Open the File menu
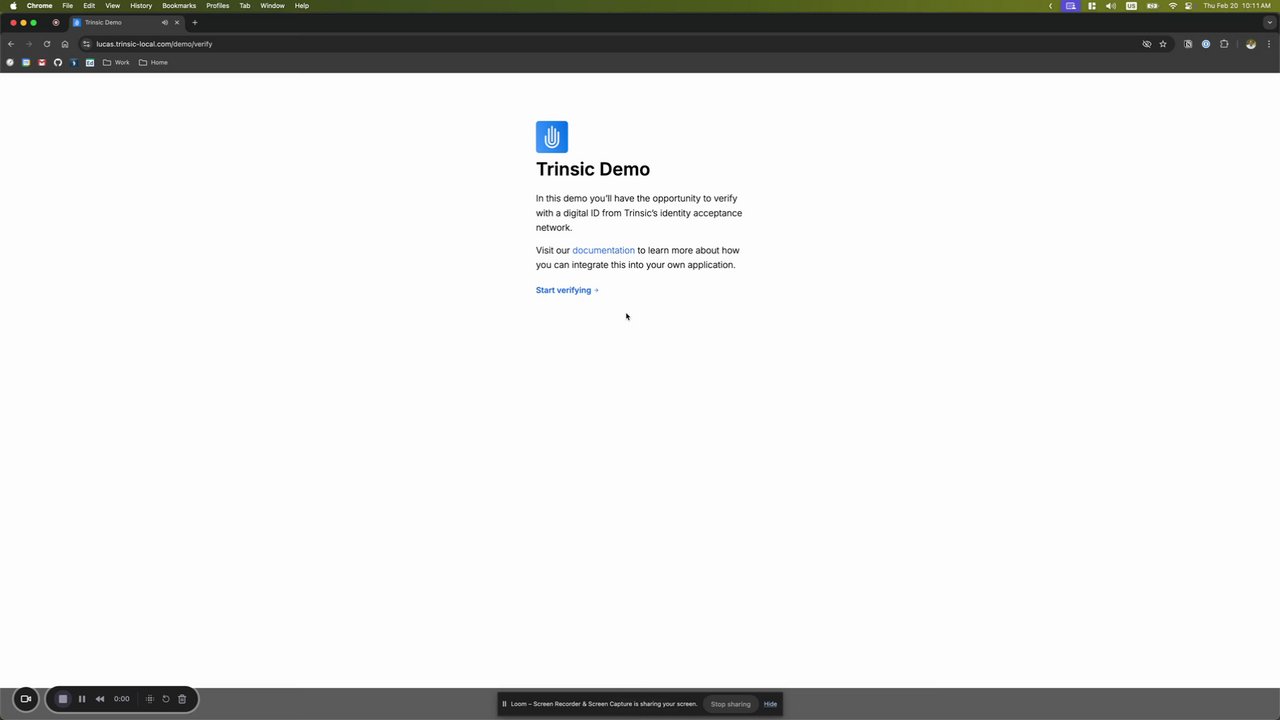1280x720 pixels. (x=68, y=6)
